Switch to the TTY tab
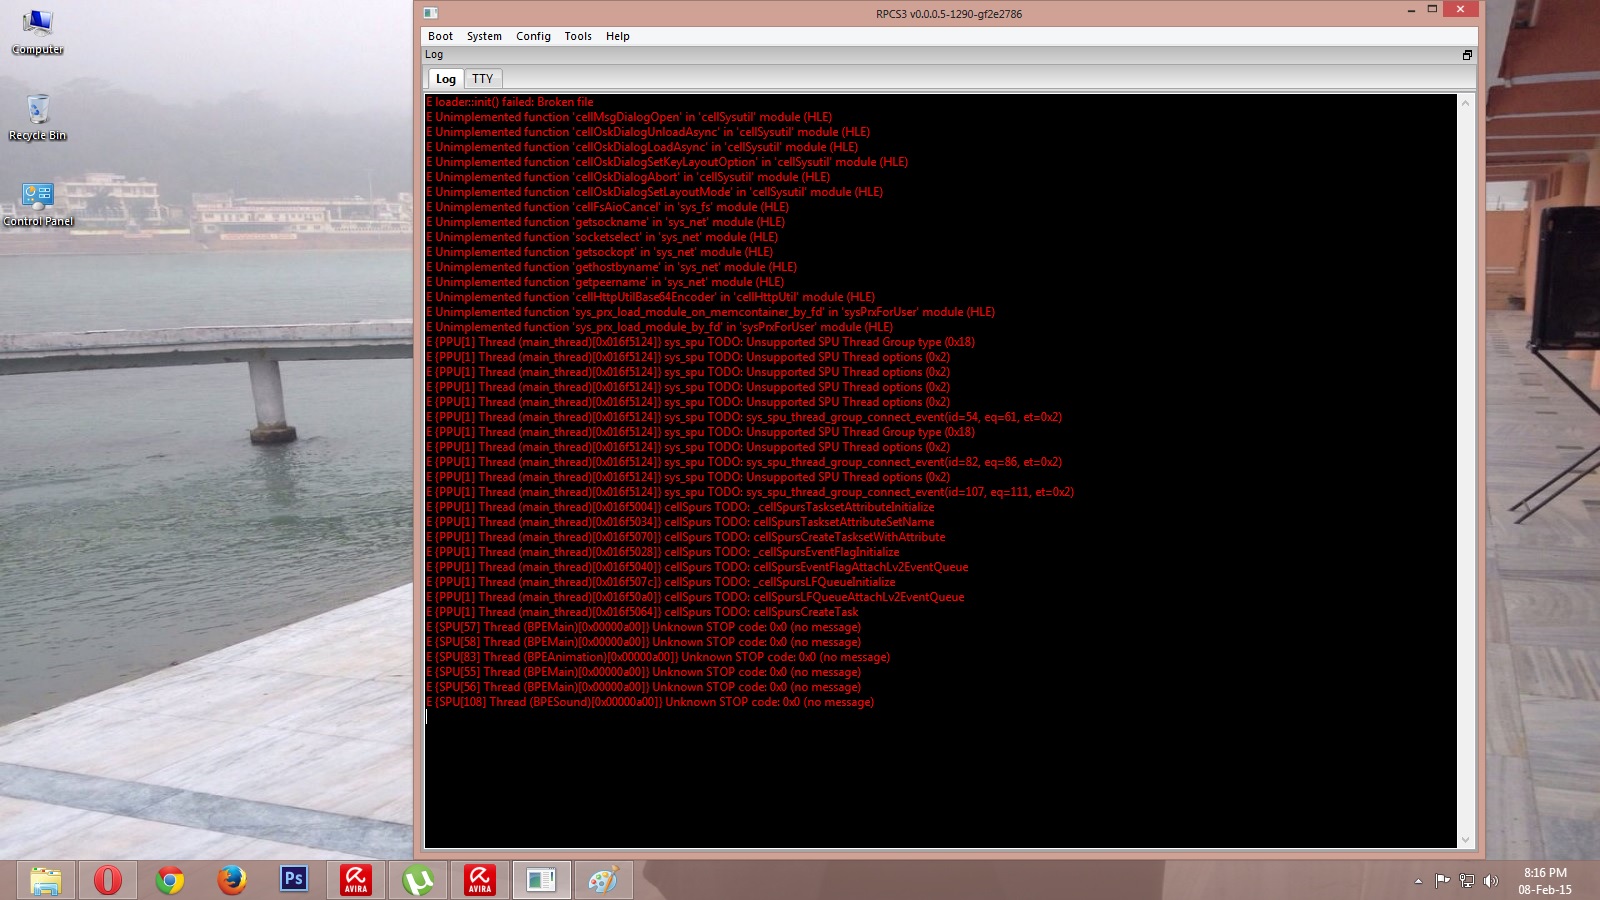The width and height of the screenshot is (1600, 900). [483, 79]
